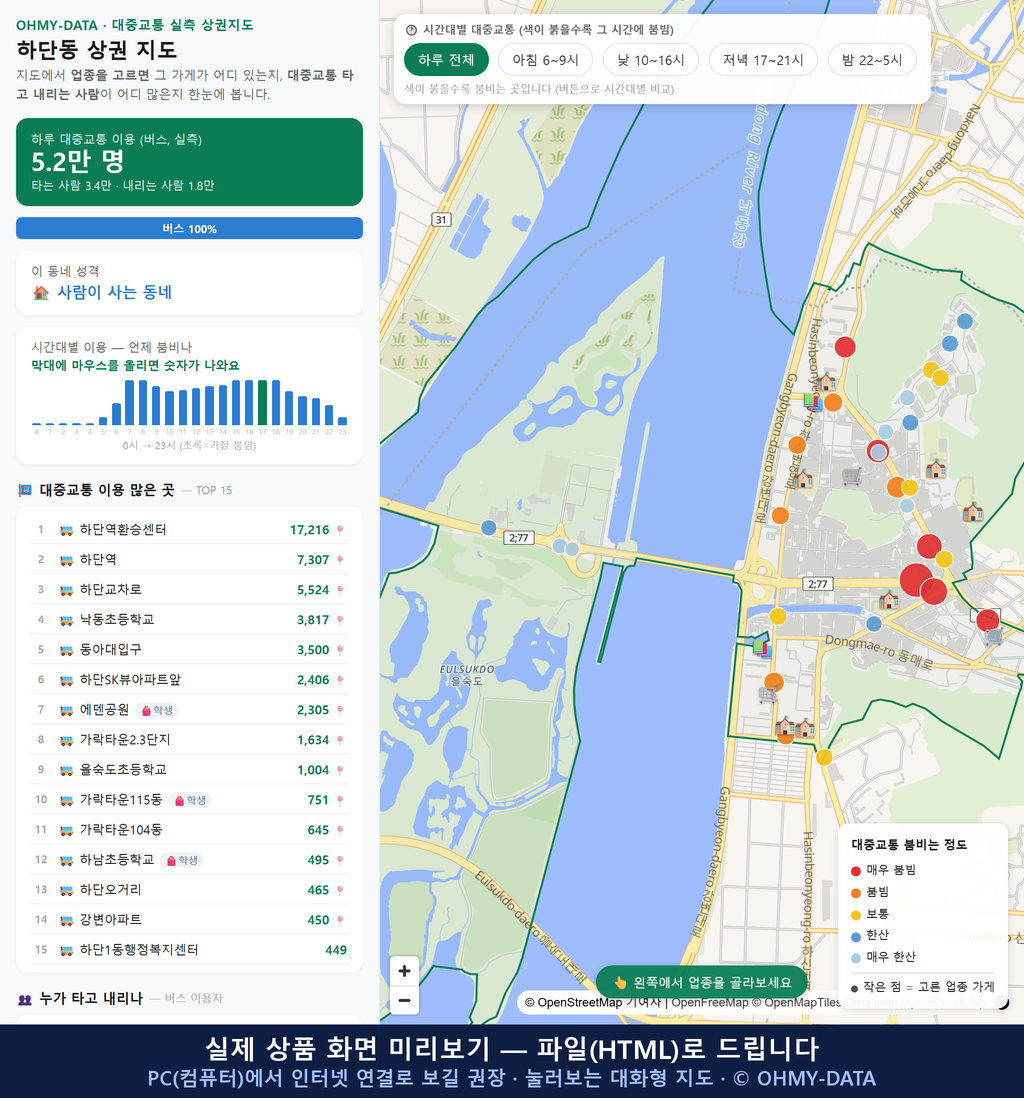Click the 학생 badge on 하남초등학교
The width and height of the screenshot is (1024, 1098).
(181, 860)
